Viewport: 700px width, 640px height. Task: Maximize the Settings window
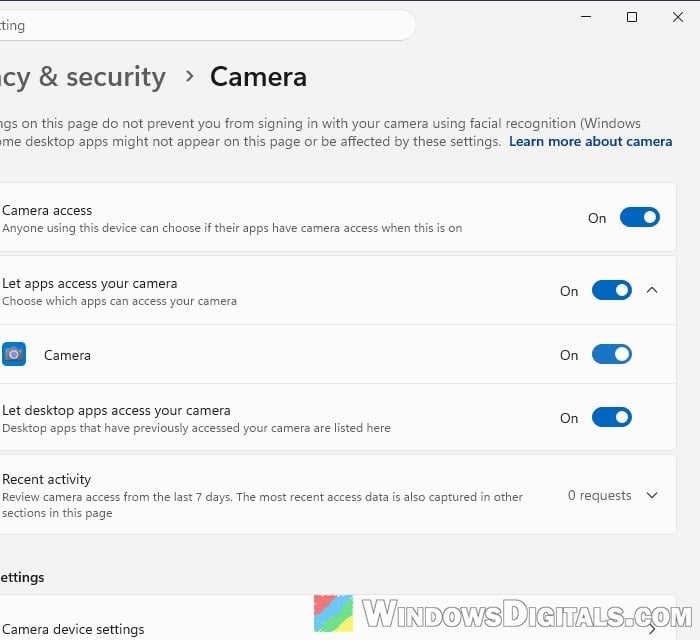pos(632,17)
